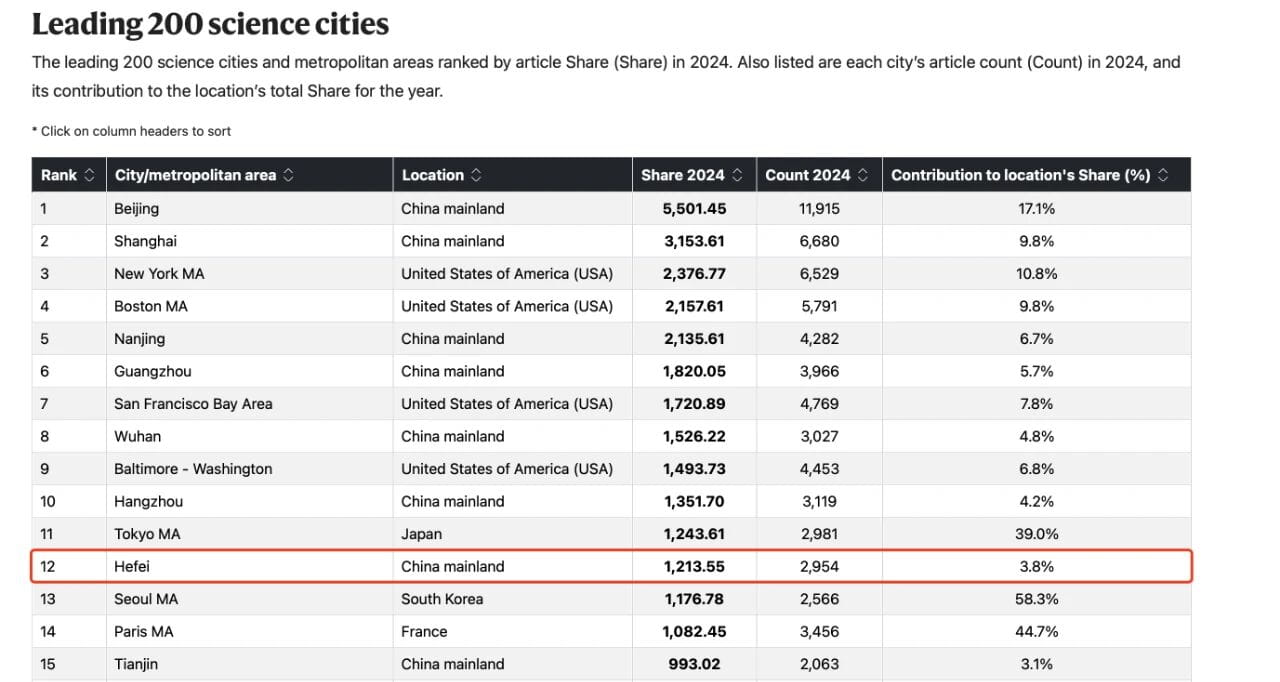Click the sort icon on Contribution to location's Share

[1162, 174]
